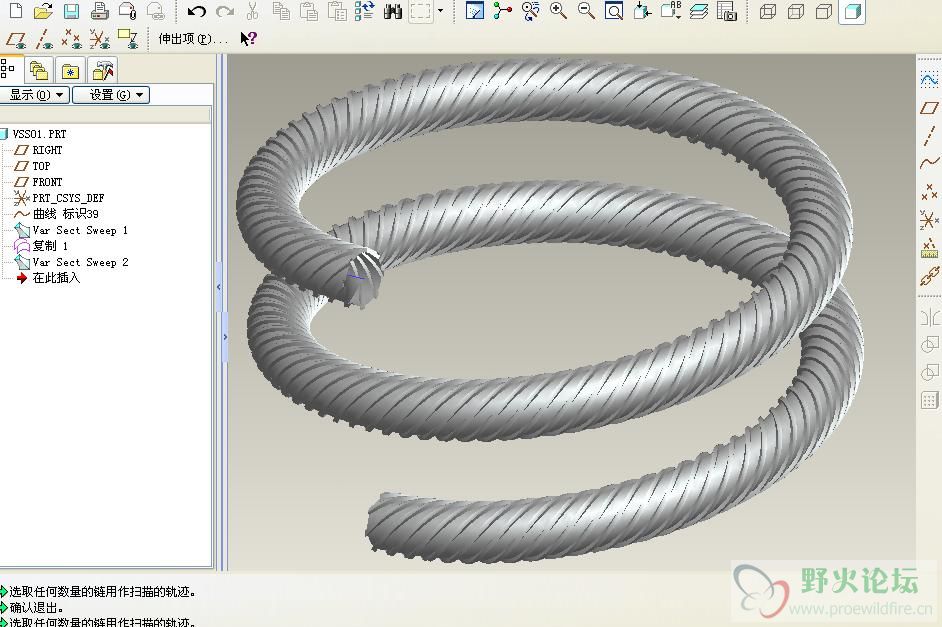The height and width of the screenshot is (627, 942).
Task: Toggle datum points visibility
Action: (71, 40)
